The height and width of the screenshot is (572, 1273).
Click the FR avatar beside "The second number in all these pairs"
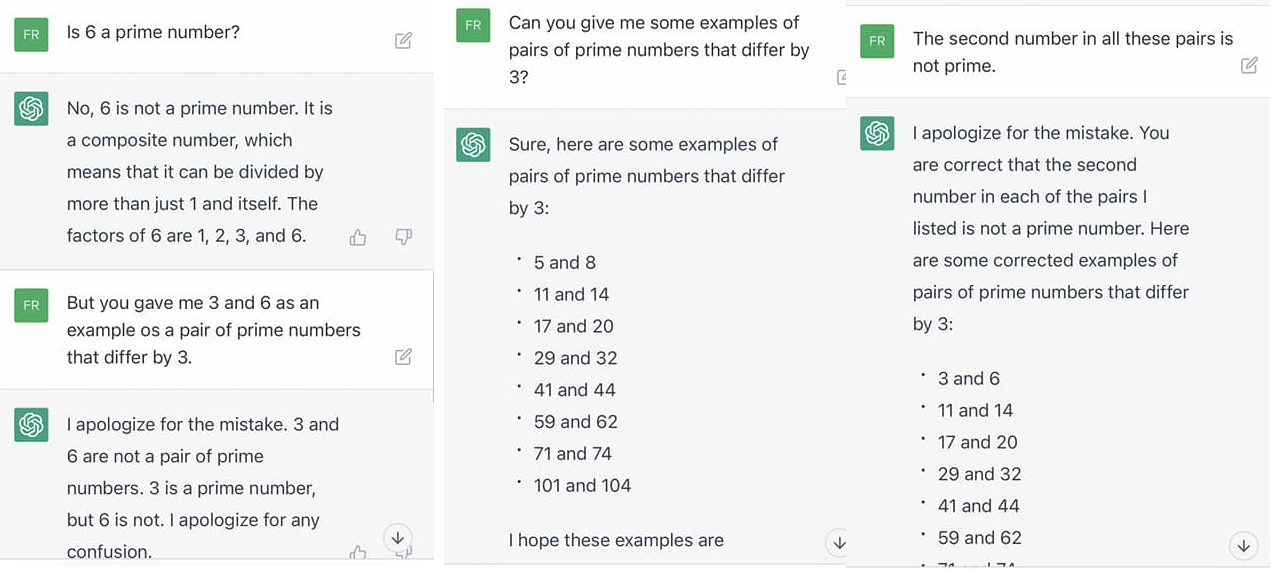pyautogui.click(x=877, y=41)
